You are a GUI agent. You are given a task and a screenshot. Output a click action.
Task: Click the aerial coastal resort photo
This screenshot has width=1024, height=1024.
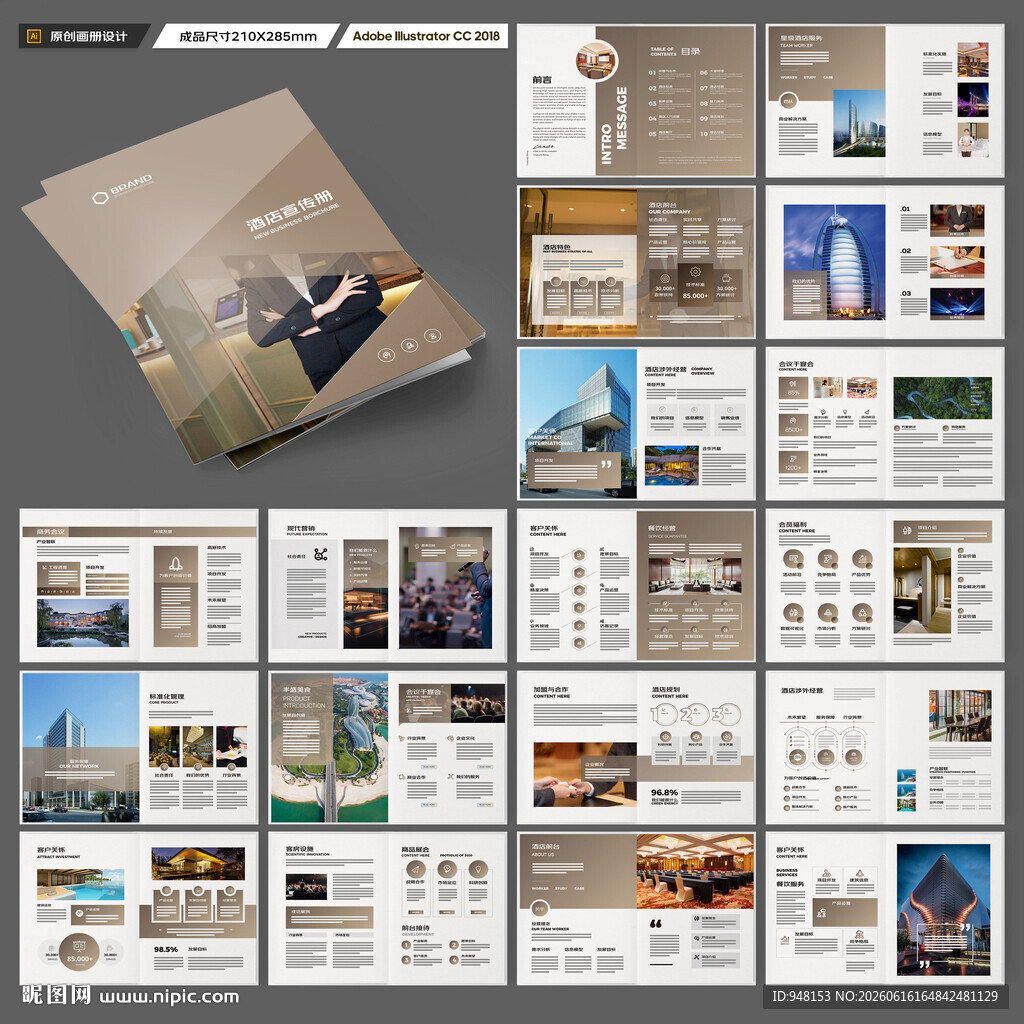[x=329, y=747]
